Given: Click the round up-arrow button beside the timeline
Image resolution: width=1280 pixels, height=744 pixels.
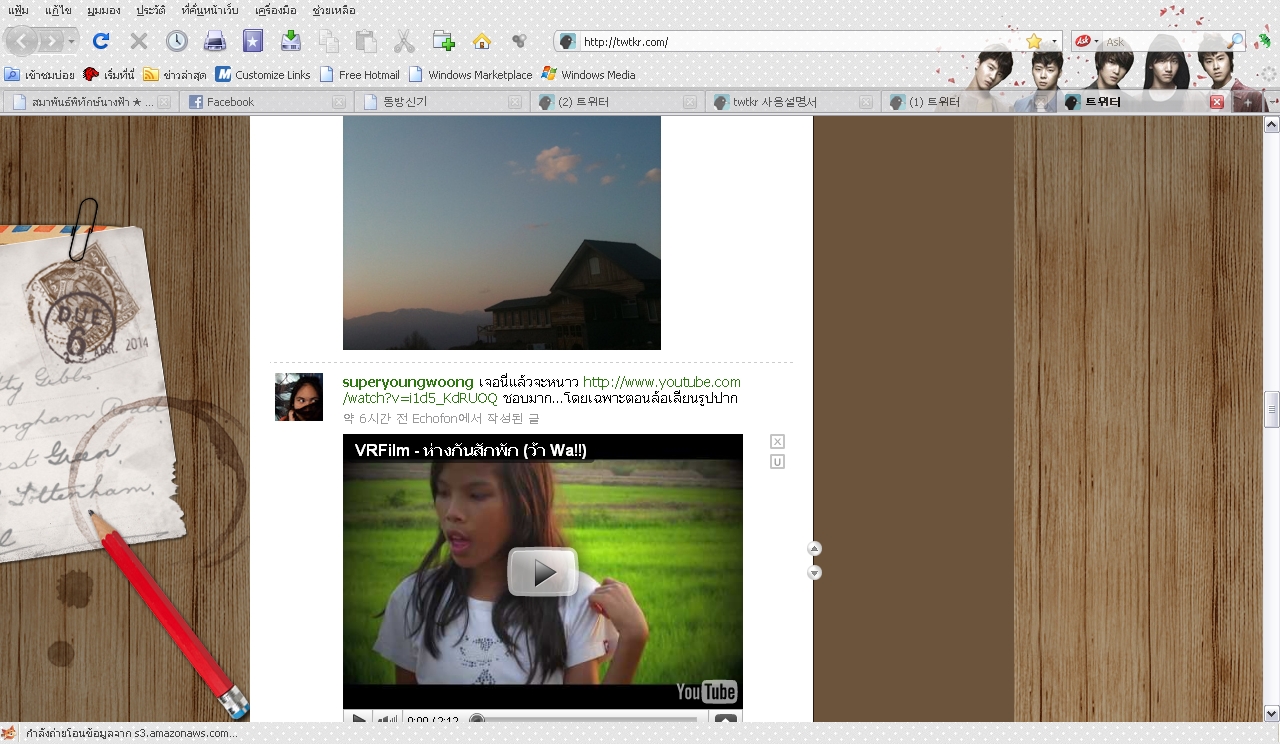Looking at the screenshot, I should point(815,548).
